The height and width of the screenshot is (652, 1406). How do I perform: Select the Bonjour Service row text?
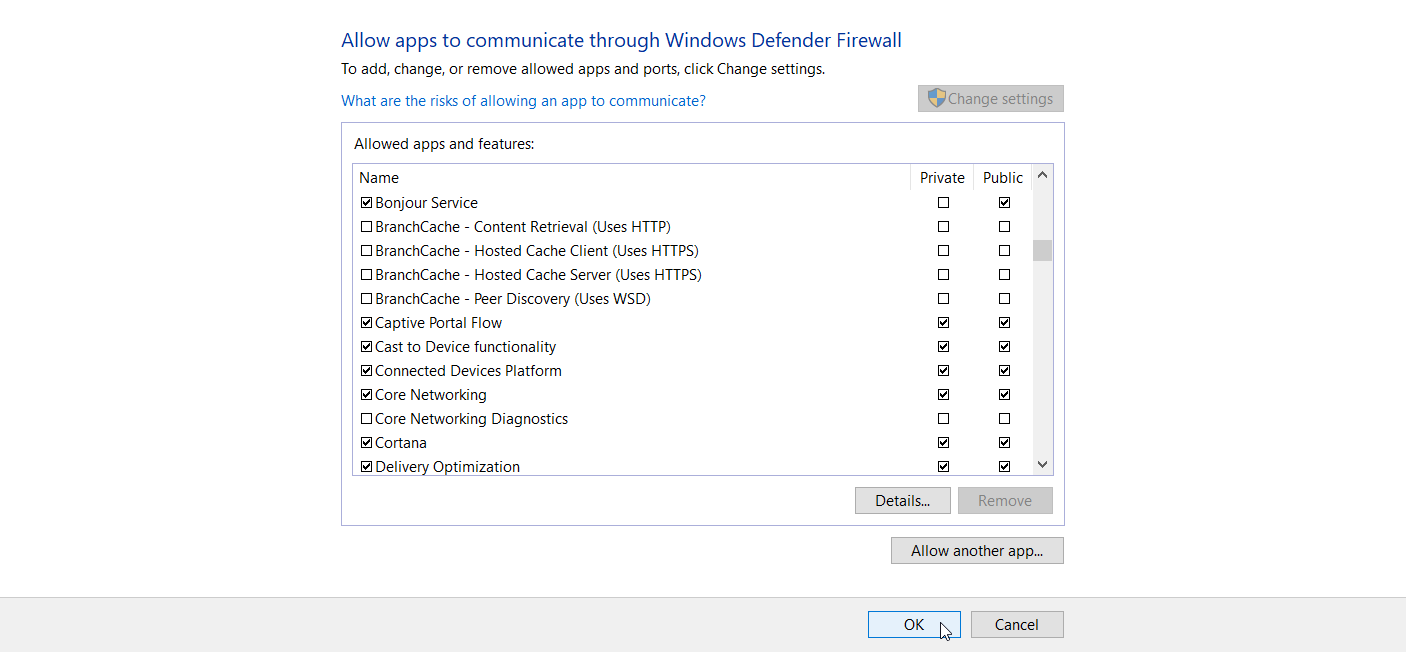tap(427, 203)
